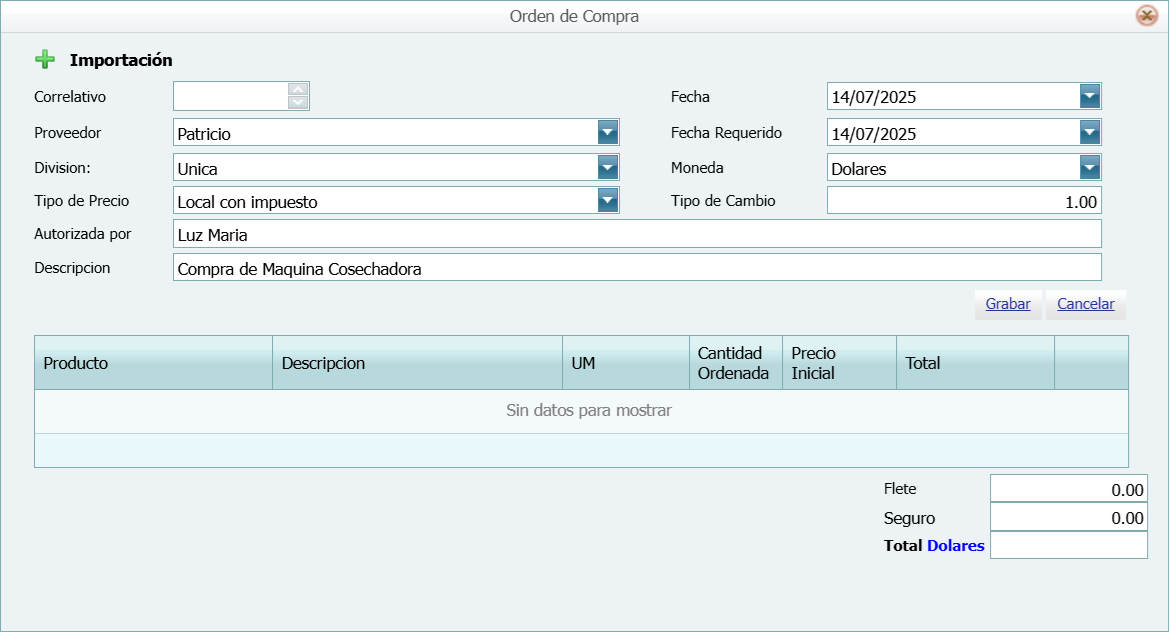Click the blue Dolares link next to Total
The width and height of the screenshot is (1169, 632).
point(955,545)
